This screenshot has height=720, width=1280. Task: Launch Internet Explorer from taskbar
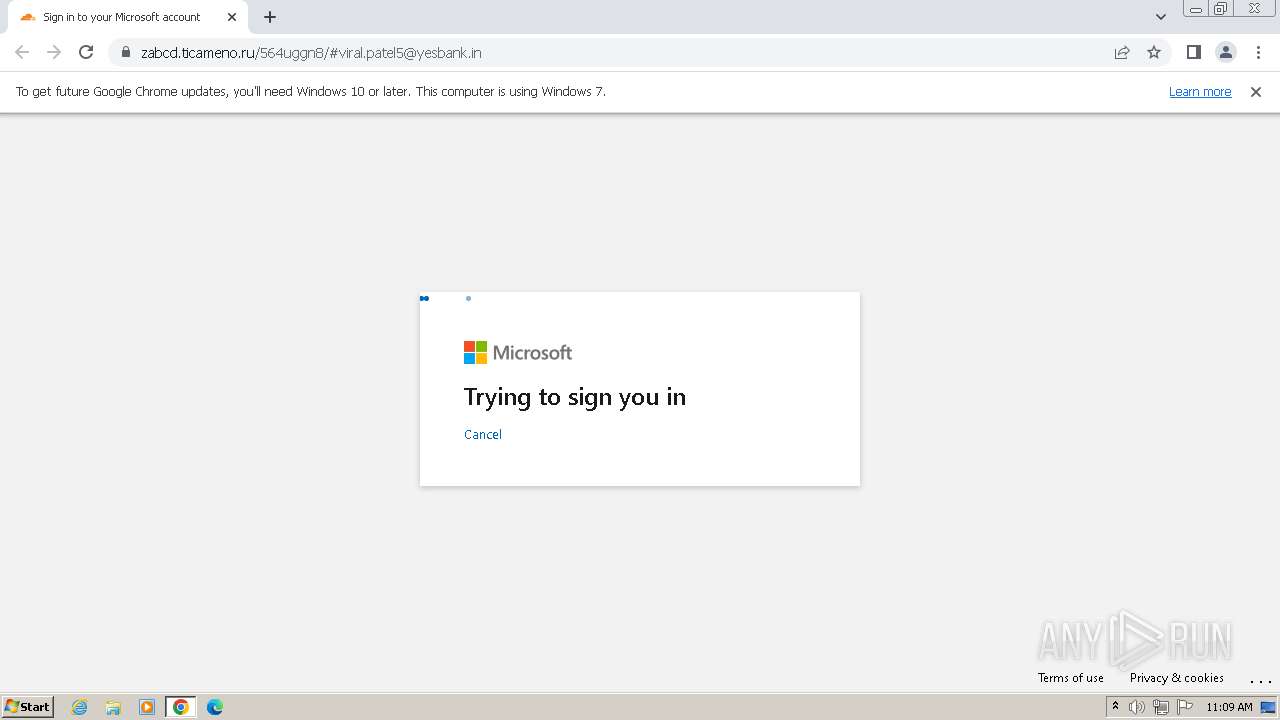pyautogui.click(x=80, y=707)
